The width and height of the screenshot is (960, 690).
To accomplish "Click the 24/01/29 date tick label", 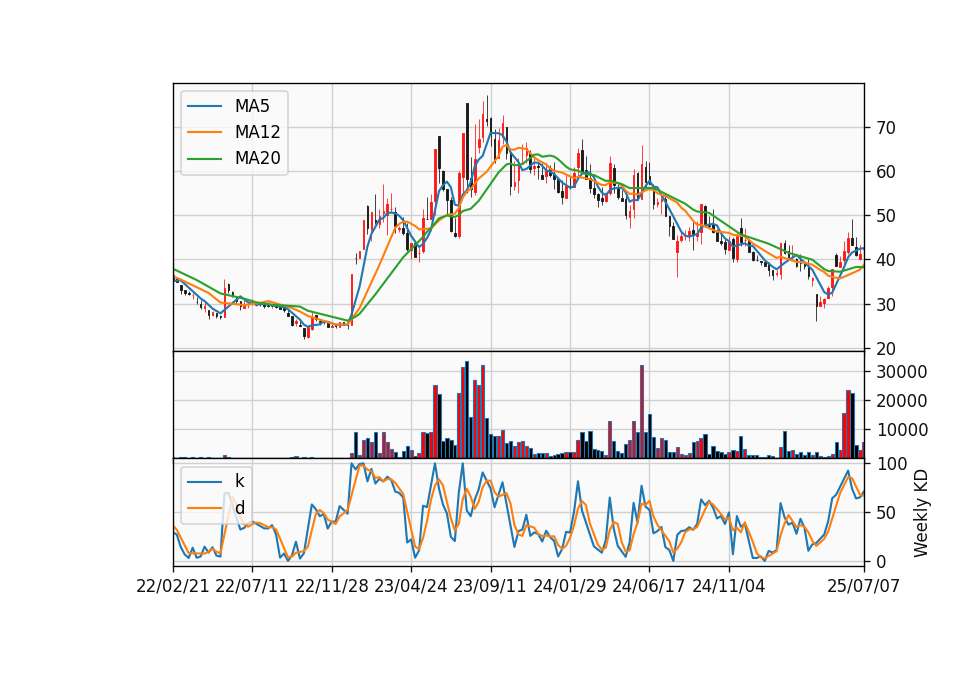I will click(x=569, y=586).
